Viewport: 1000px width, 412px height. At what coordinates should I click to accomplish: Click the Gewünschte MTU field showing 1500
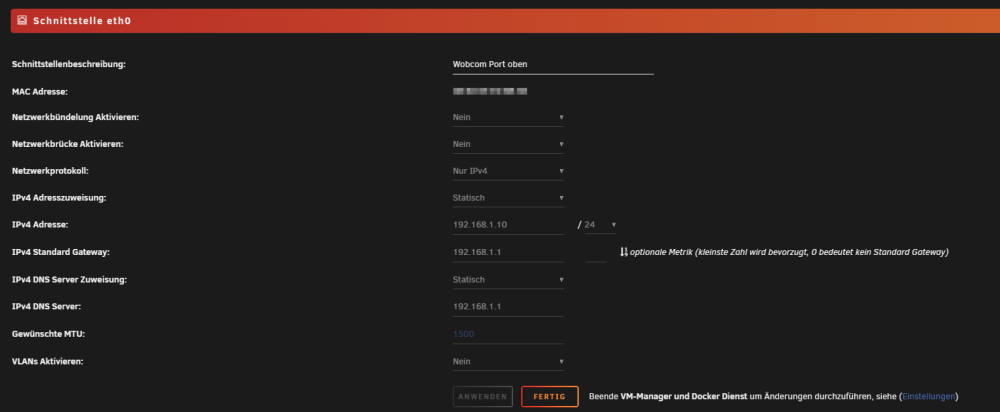[x=508, y=334]
